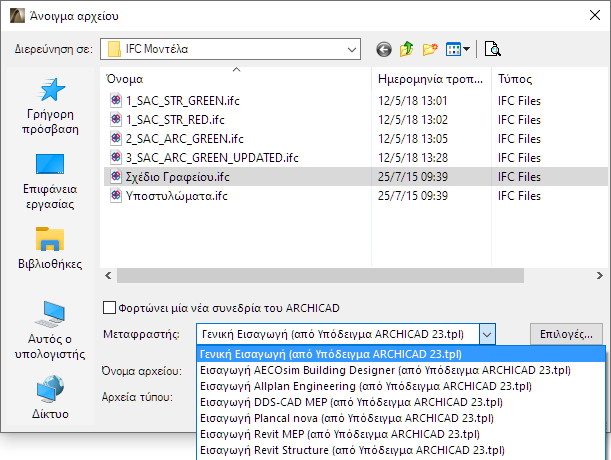This screenshot has height=460, width=611.
Task: Select Εισαγωγή Plancal nova option
Action: (x=401, y=418)
